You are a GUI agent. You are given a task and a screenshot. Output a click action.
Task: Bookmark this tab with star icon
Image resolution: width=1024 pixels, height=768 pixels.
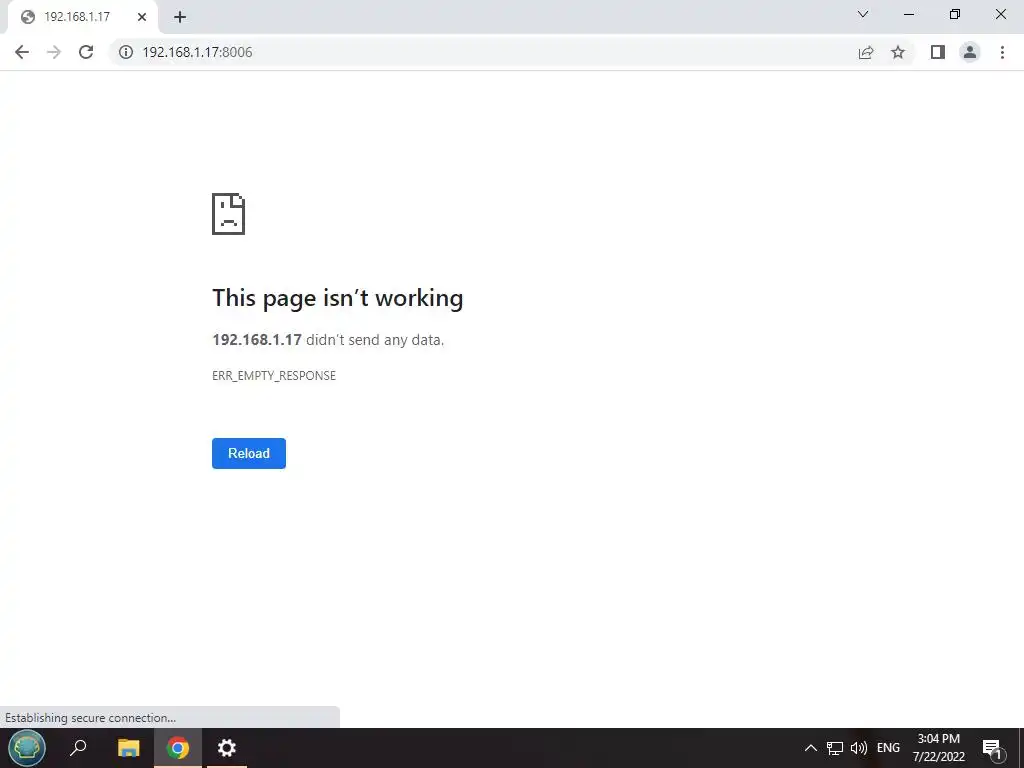pyautogui.click(x=898, y=52)
